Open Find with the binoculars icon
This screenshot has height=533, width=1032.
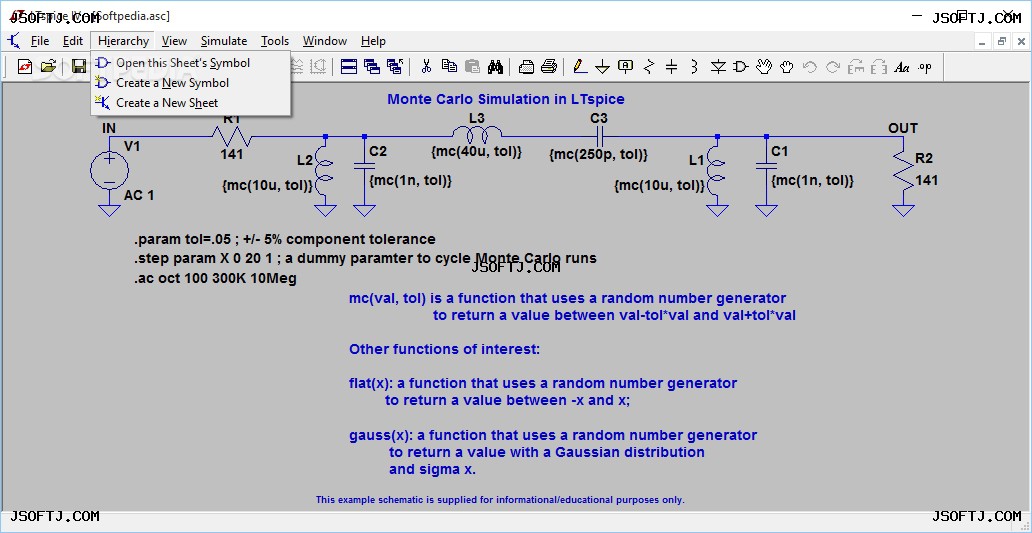click(496, 66)
